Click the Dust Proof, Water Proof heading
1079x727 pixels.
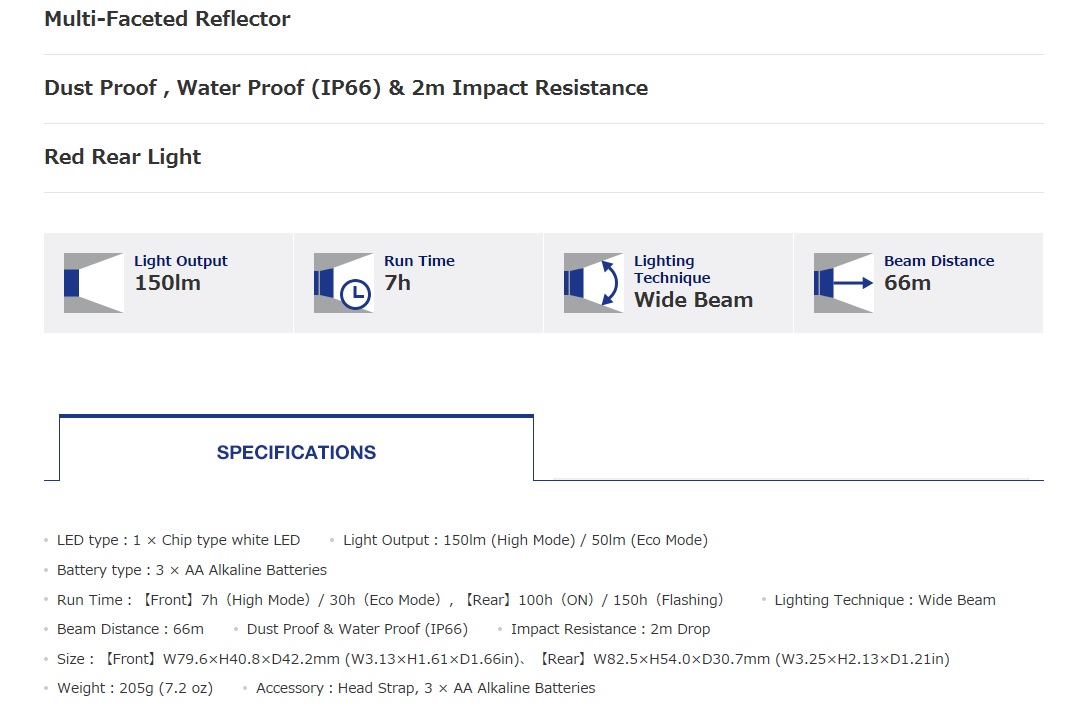(346, 88)
